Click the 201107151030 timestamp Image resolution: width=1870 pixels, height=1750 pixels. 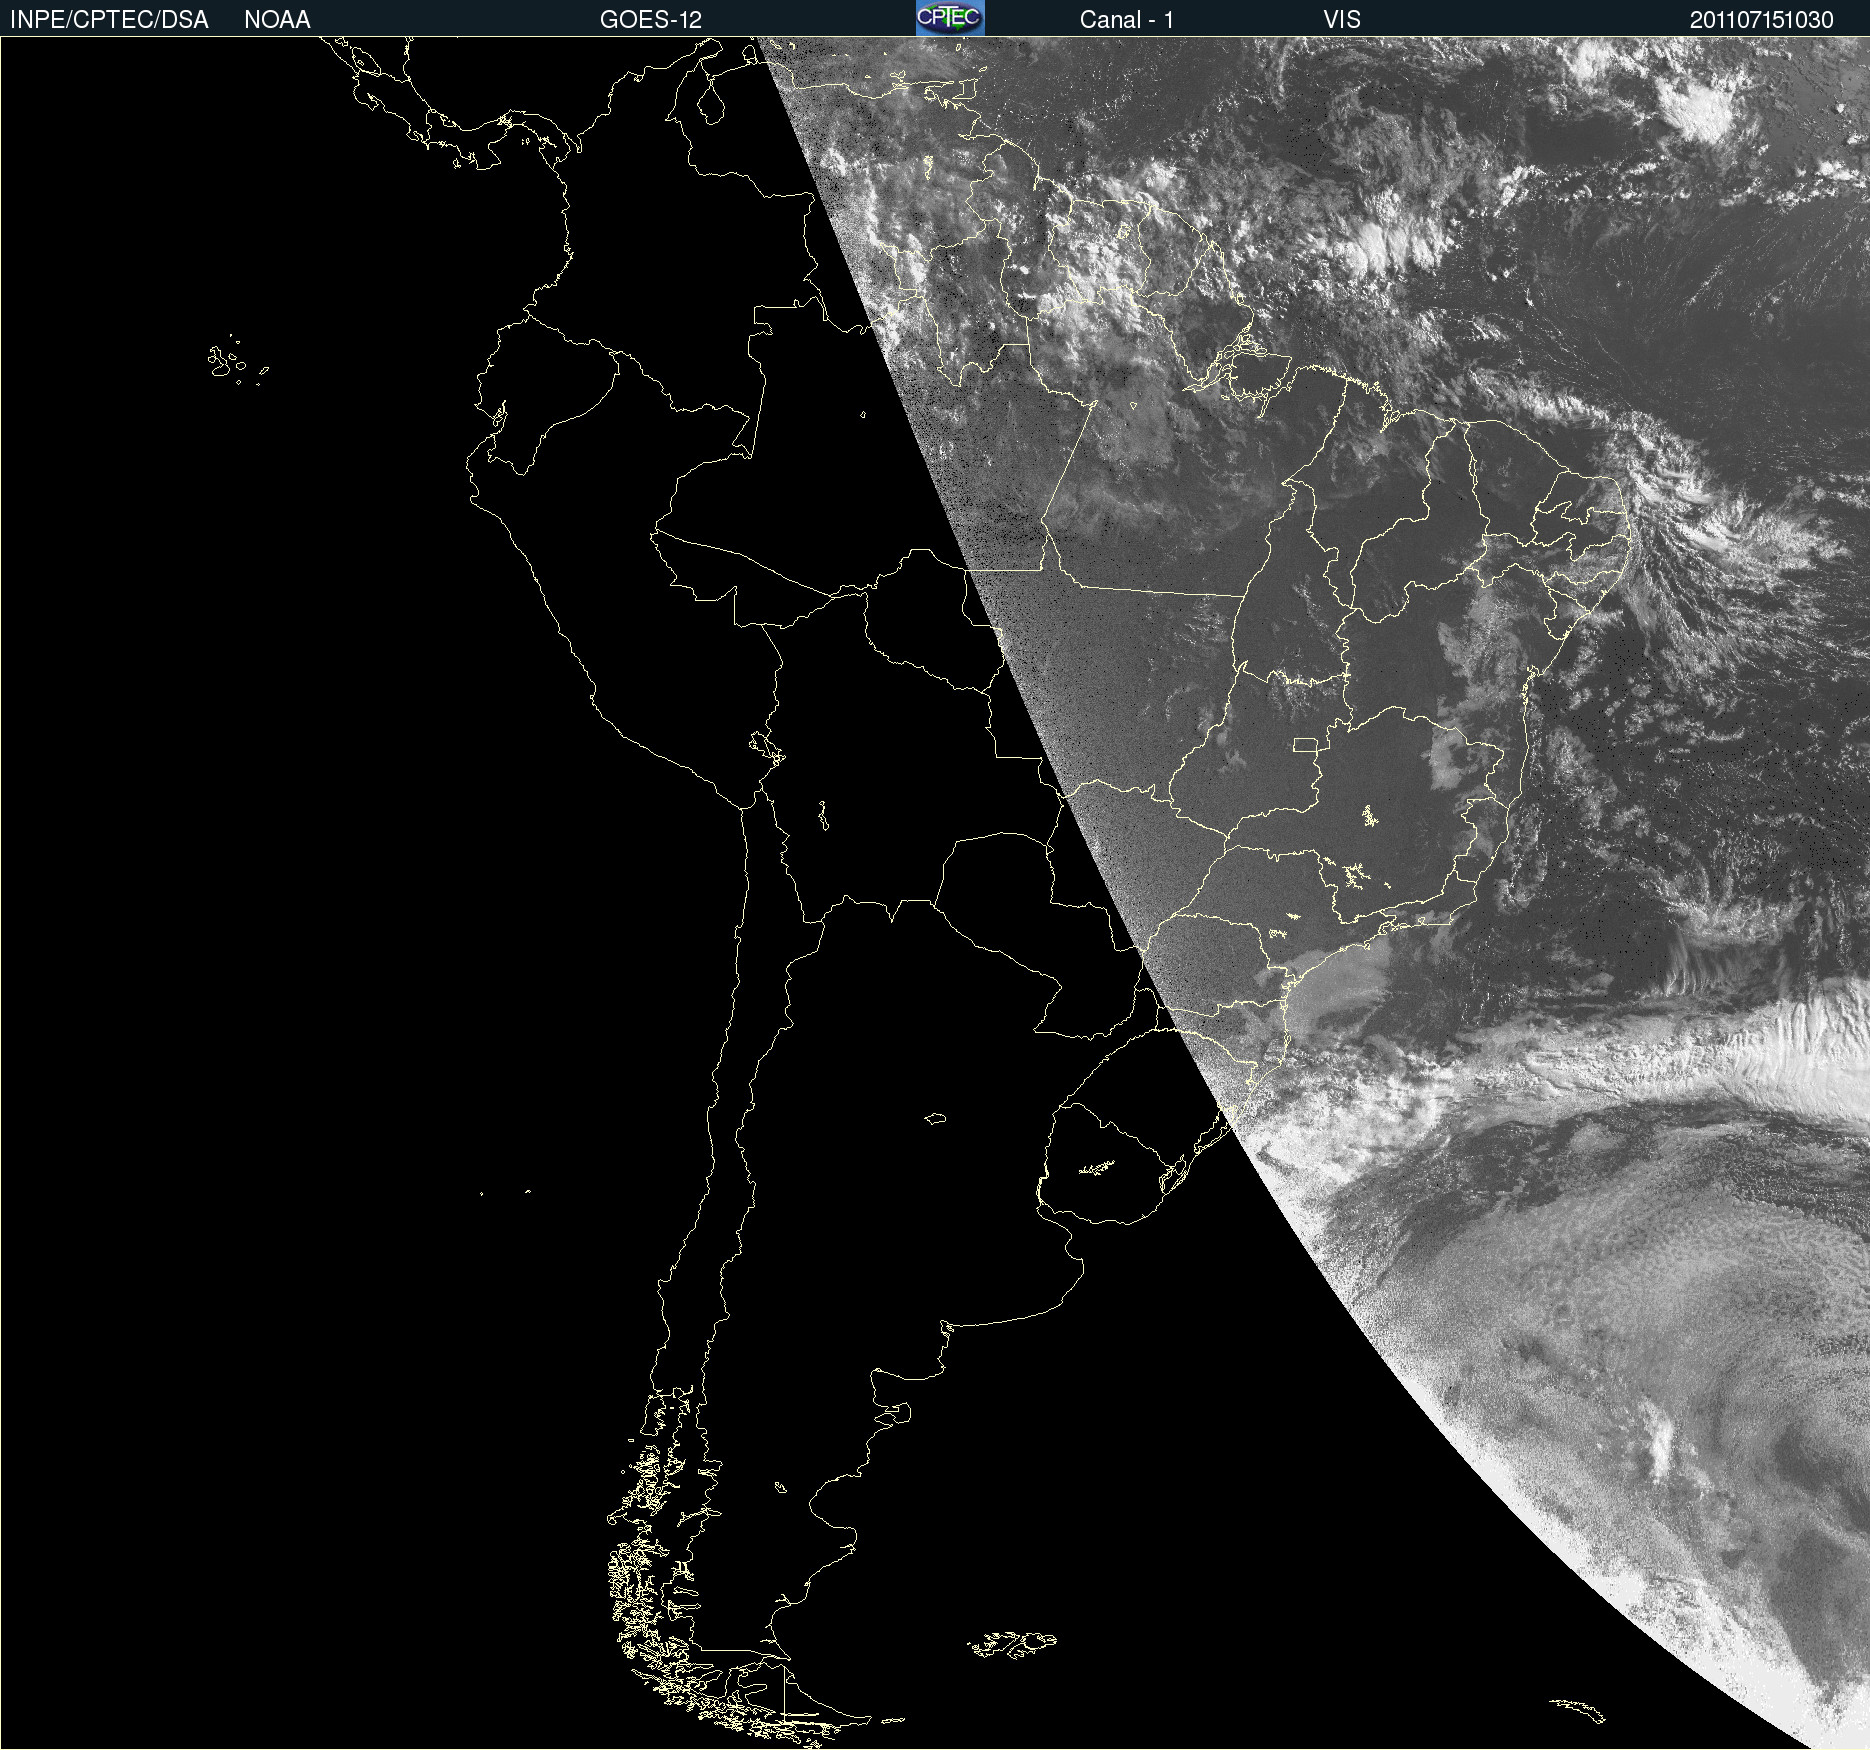click(1762, 20)
